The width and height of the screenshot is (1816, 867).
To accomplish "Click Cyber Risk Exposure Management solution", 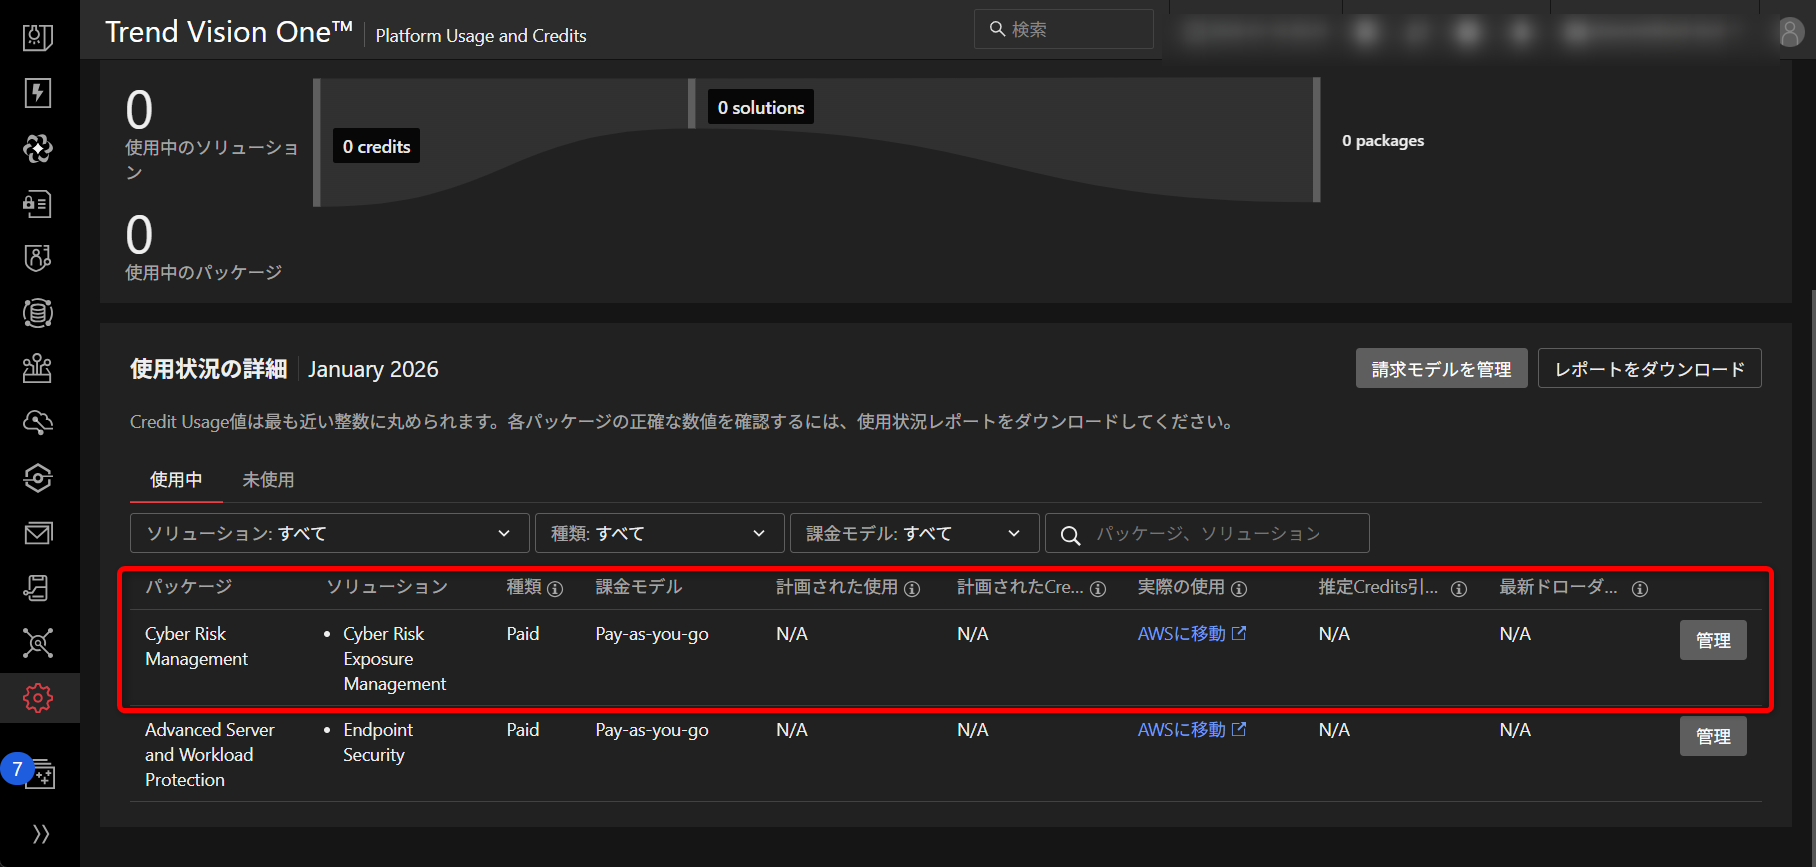I will click(x=394, y=659).
